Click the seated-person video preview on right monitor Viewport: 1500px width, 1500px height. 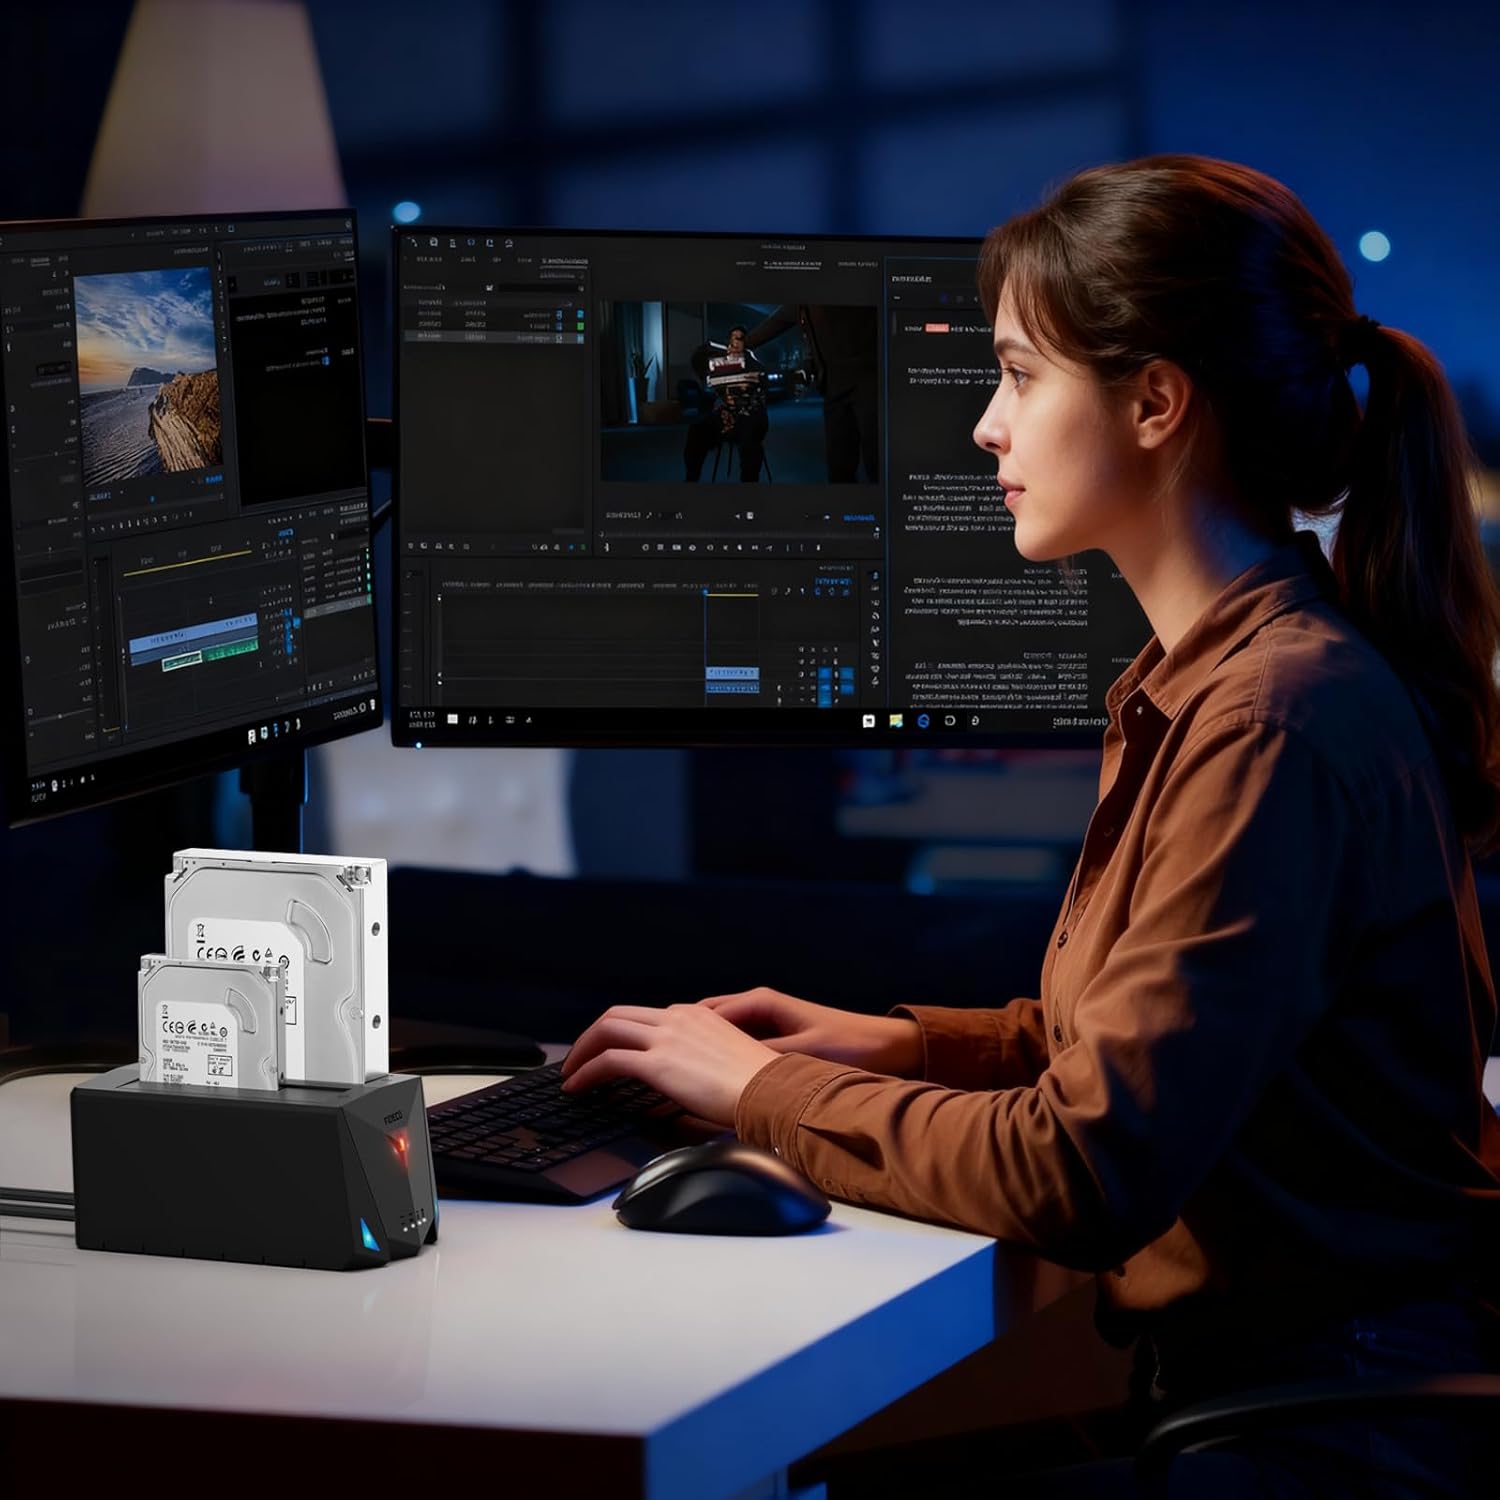tap(739, 392)
